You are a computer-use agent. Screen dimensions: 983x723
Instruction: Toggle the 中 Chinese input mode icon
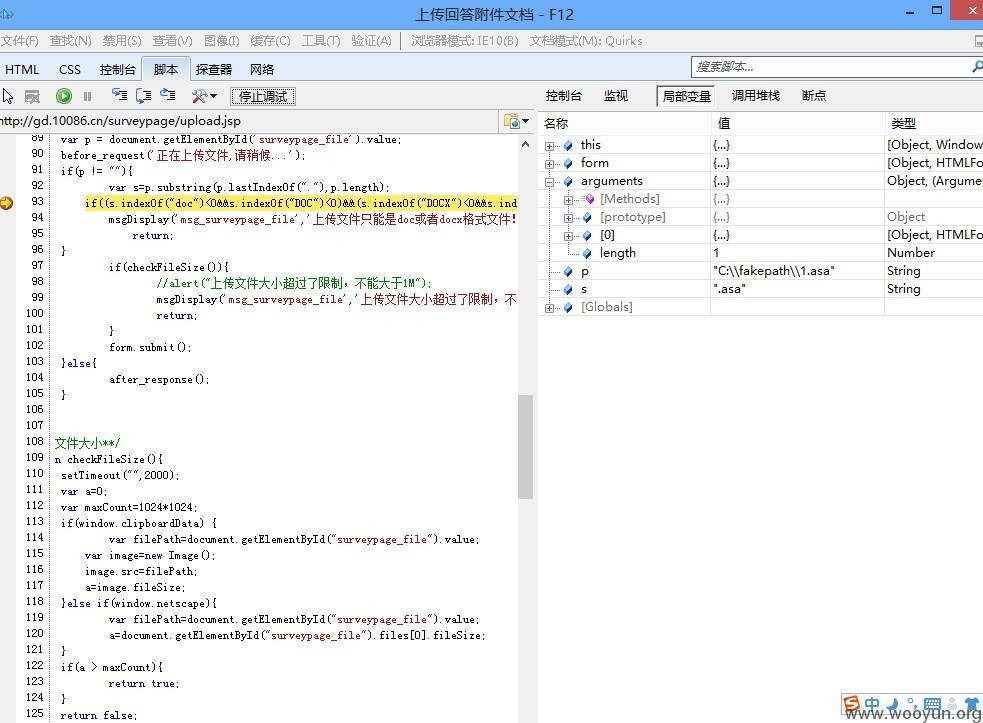872,704
